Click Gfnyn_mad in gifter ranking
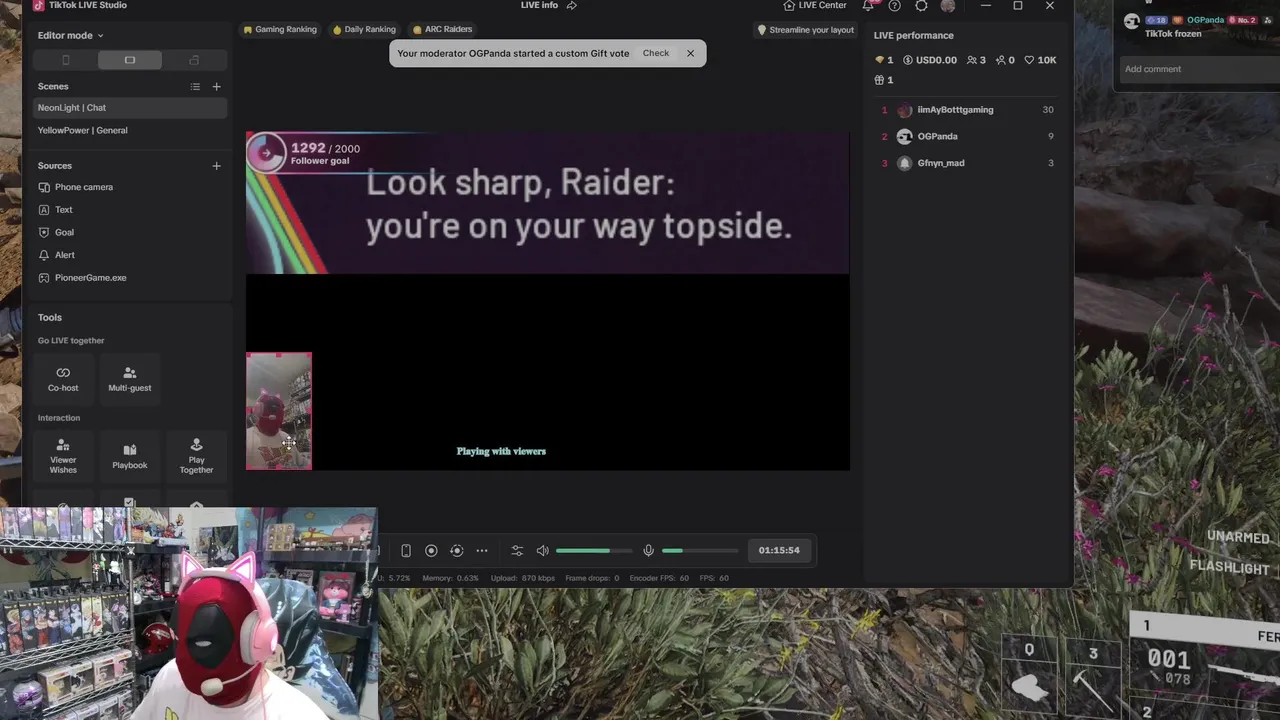The image size is (1280, 720). click(967, 163)
